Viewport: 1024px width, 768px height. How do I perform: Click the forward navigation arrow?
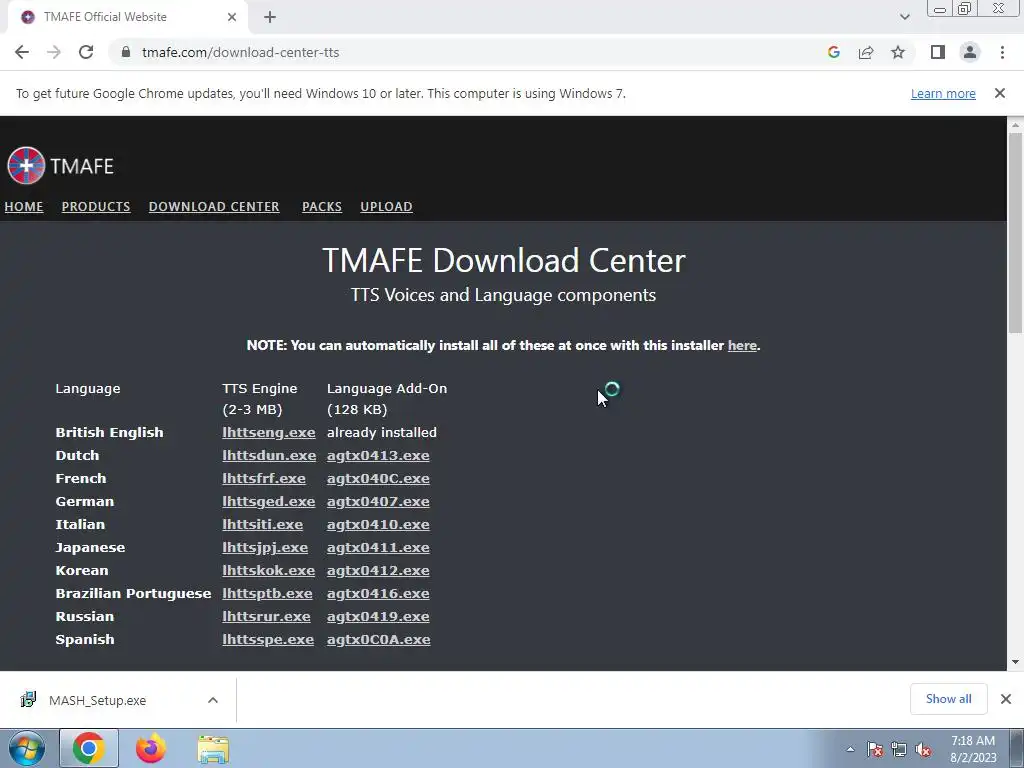coord(54,52)
